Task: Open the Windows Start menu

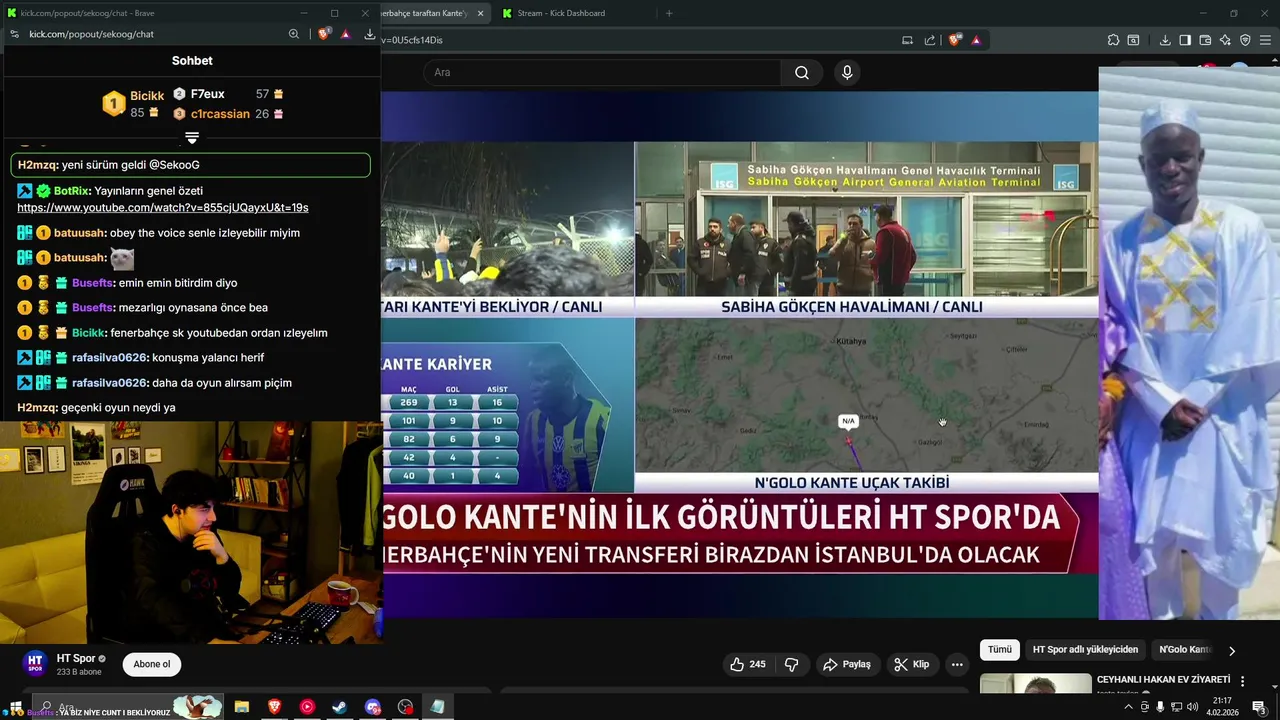Action: click(x=15, y=707)
